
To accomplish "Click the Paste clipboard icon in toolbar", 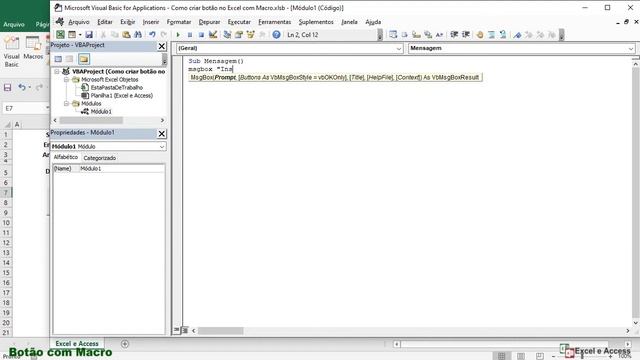I will tap(126, 35).
